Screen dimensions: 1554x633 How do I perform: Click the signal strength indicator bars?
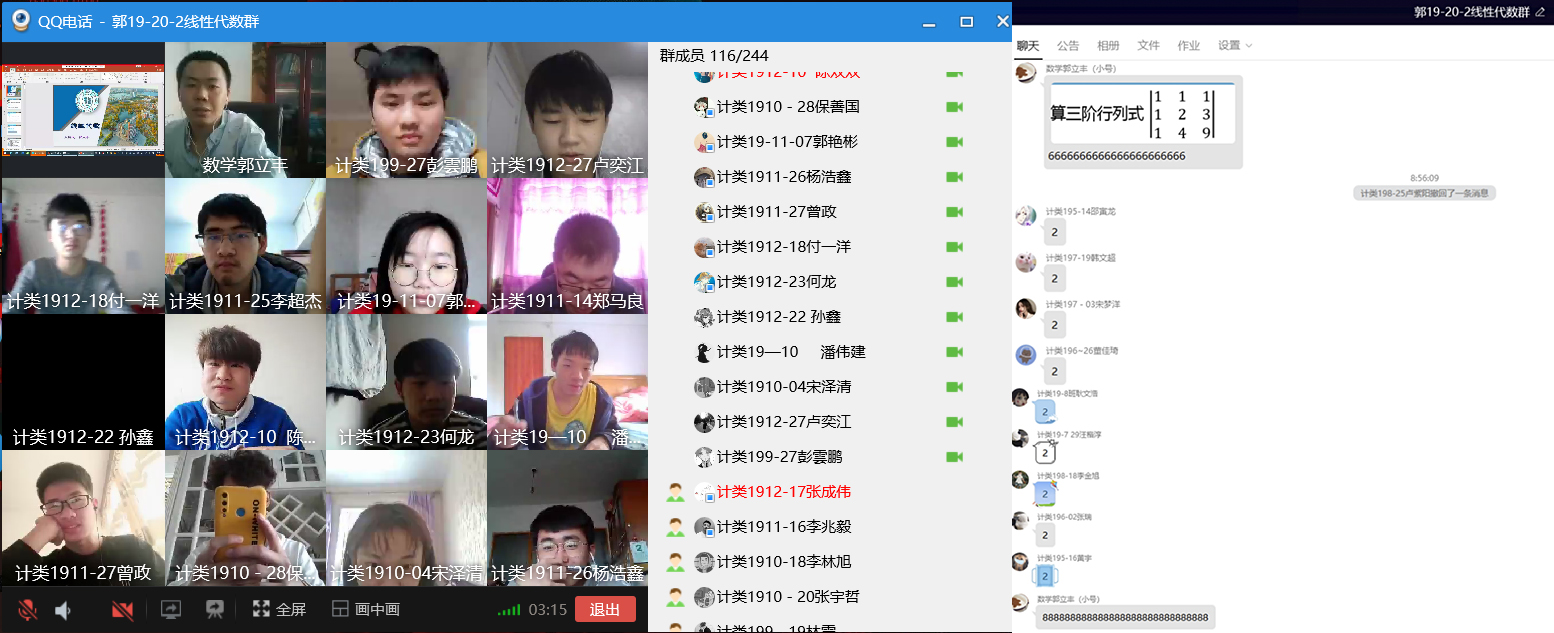tap(509, 610)
